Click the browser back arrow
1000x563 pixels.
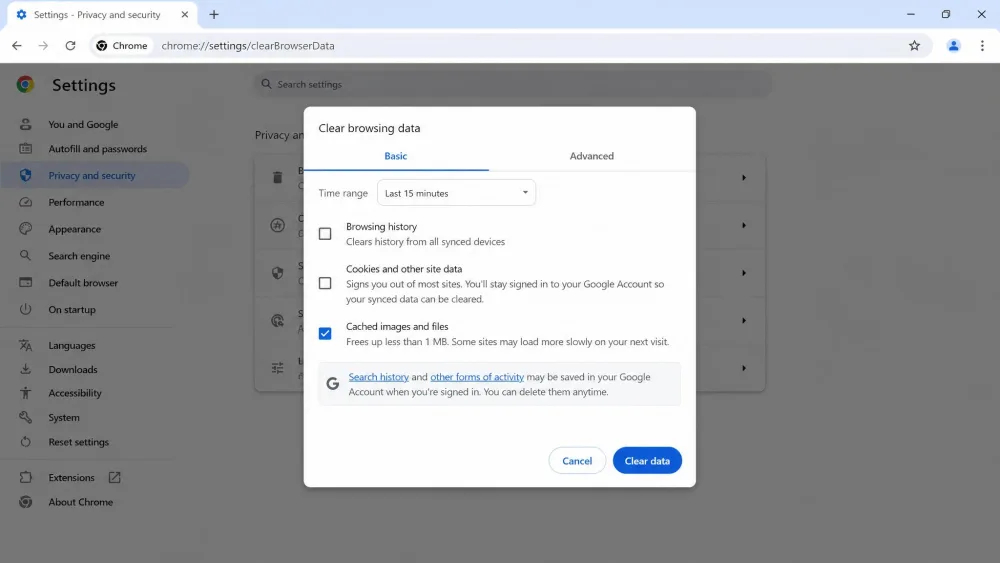pos(17,46)
